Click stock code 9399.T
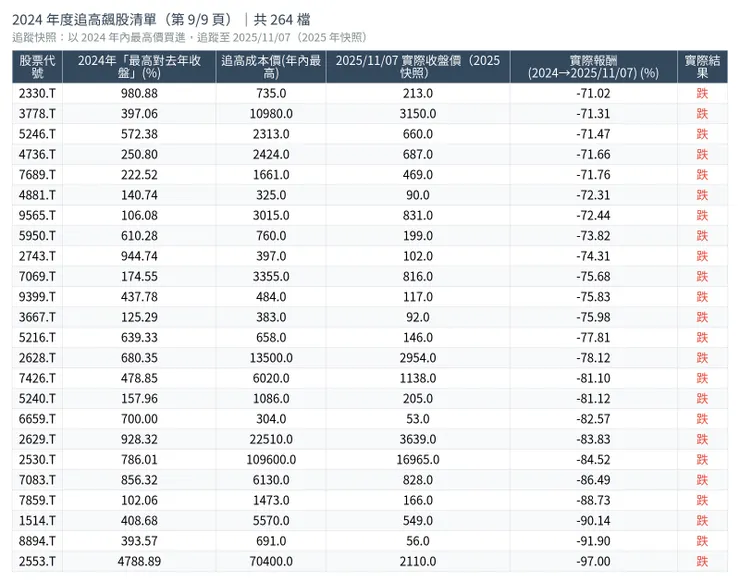This screenshot has height=584, width=740. 38,297
